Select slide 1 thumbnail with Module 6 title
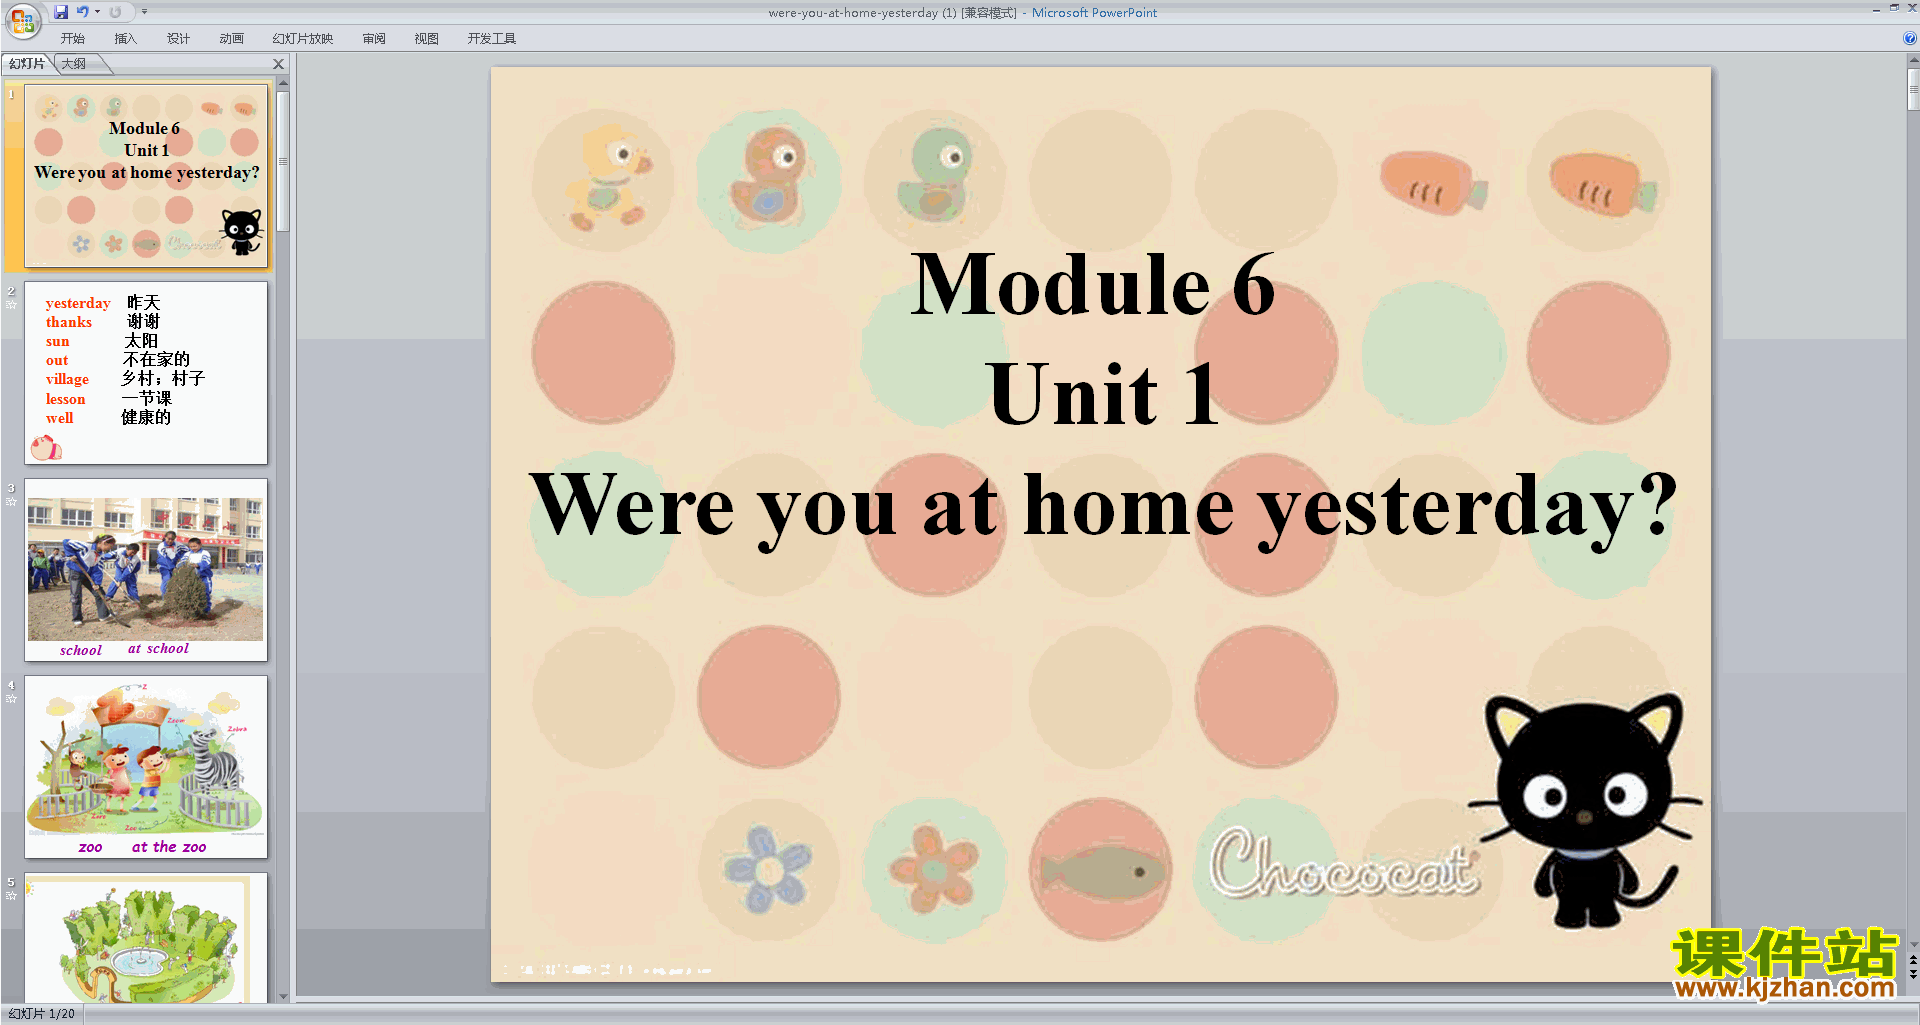 [146, 175]
